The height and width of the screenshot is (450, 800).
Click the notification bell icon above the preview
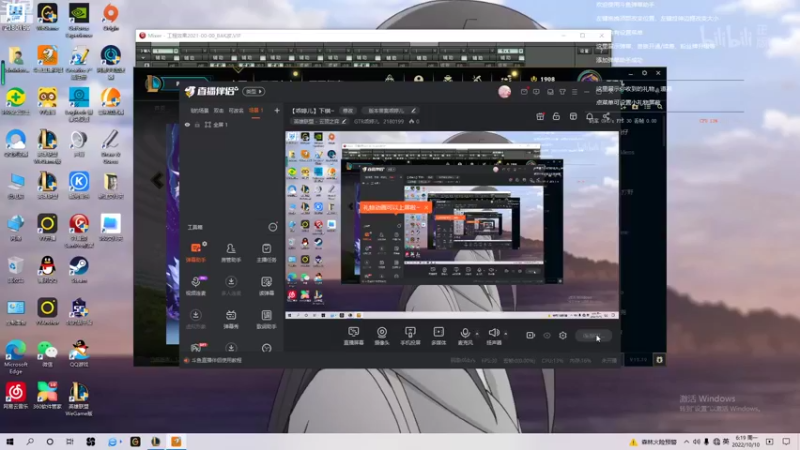click(x=590, y=116)
